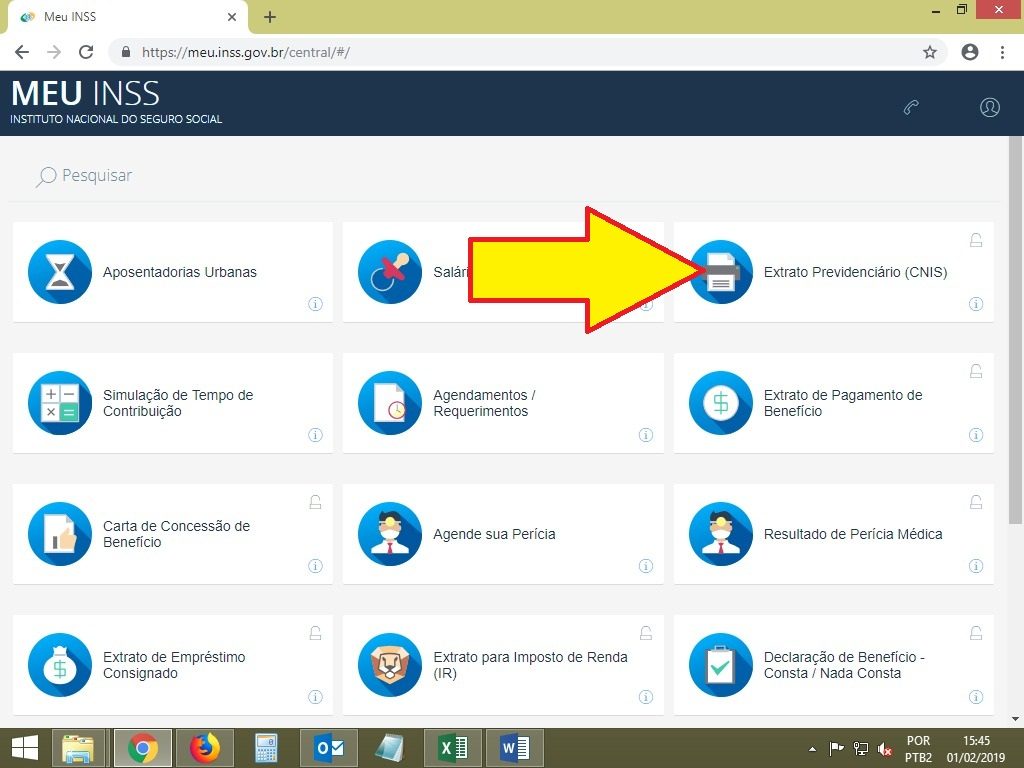Show info for Agendamentos / Requerimentos
1024x768 pixels.
pos(646,435)
